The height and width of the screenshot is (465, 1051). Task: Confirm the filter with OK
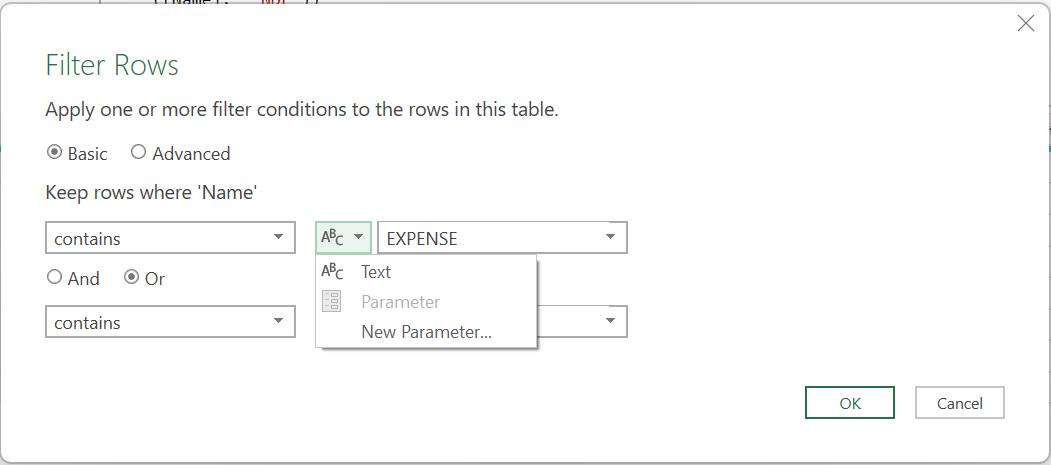(850, 403)
